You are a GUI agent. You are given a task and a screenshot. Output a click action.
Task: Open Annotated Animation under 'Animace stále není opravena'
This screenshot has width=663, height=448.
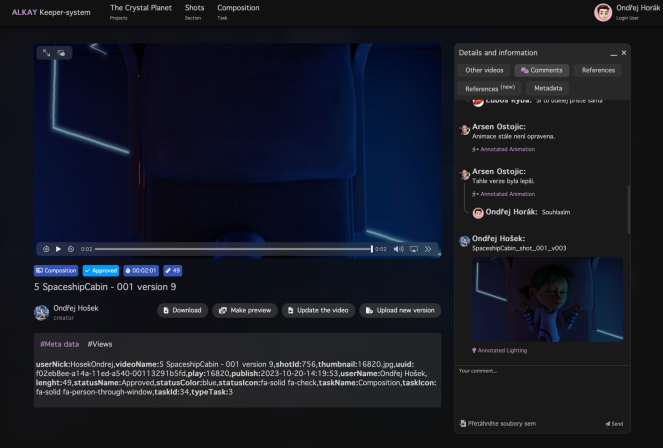point(504,149)
